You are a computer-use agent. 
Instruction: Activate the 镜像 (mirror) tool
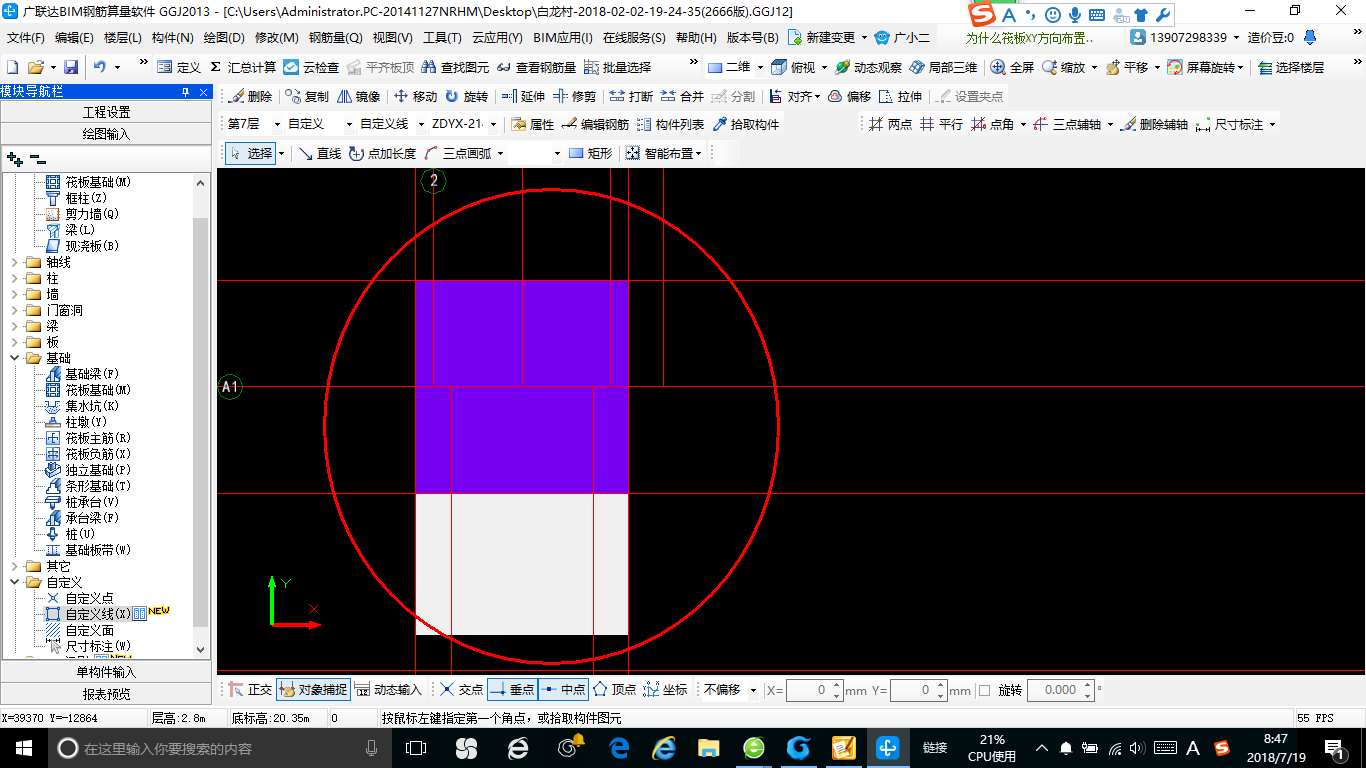click(x=359, y=97)
